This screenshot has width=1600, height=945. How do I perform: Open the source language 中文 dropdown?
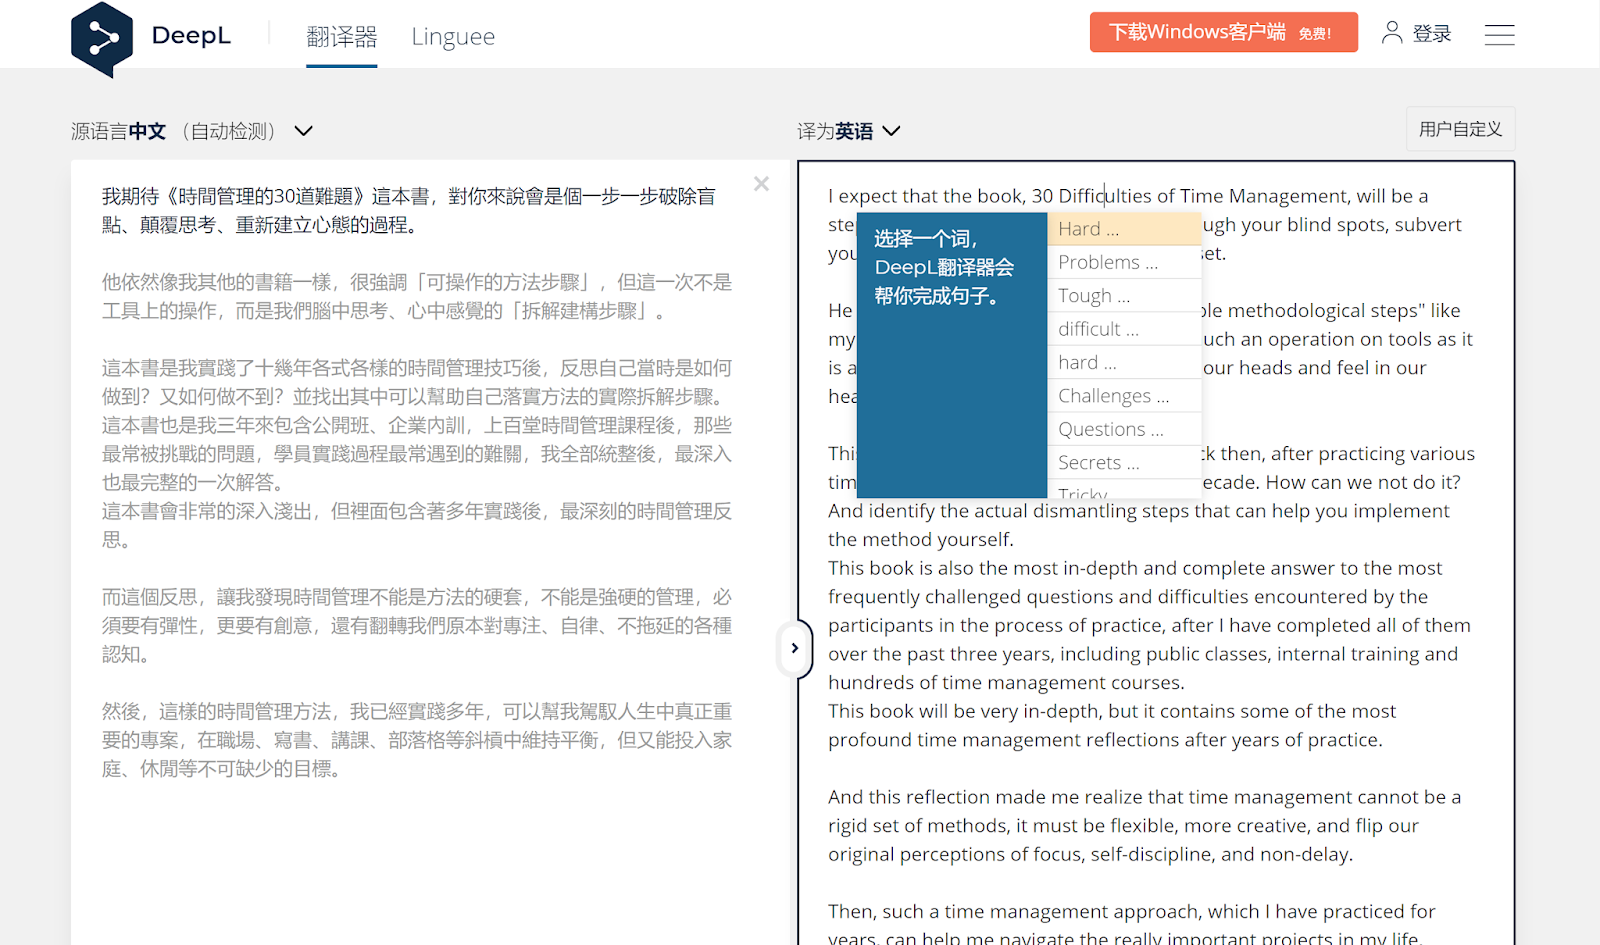[148, 130]
